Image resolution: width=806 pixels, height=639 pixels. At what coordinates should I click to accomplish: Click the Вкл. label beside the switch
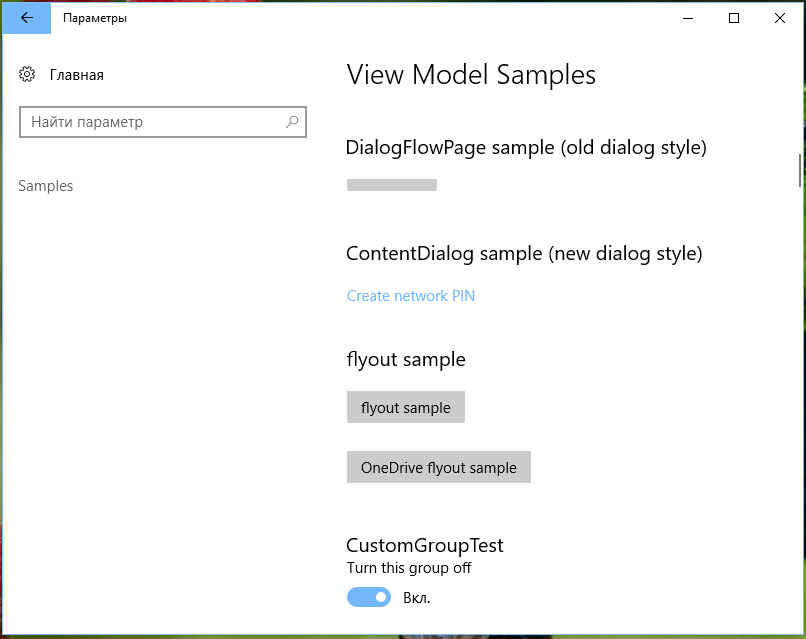(416, 598)
